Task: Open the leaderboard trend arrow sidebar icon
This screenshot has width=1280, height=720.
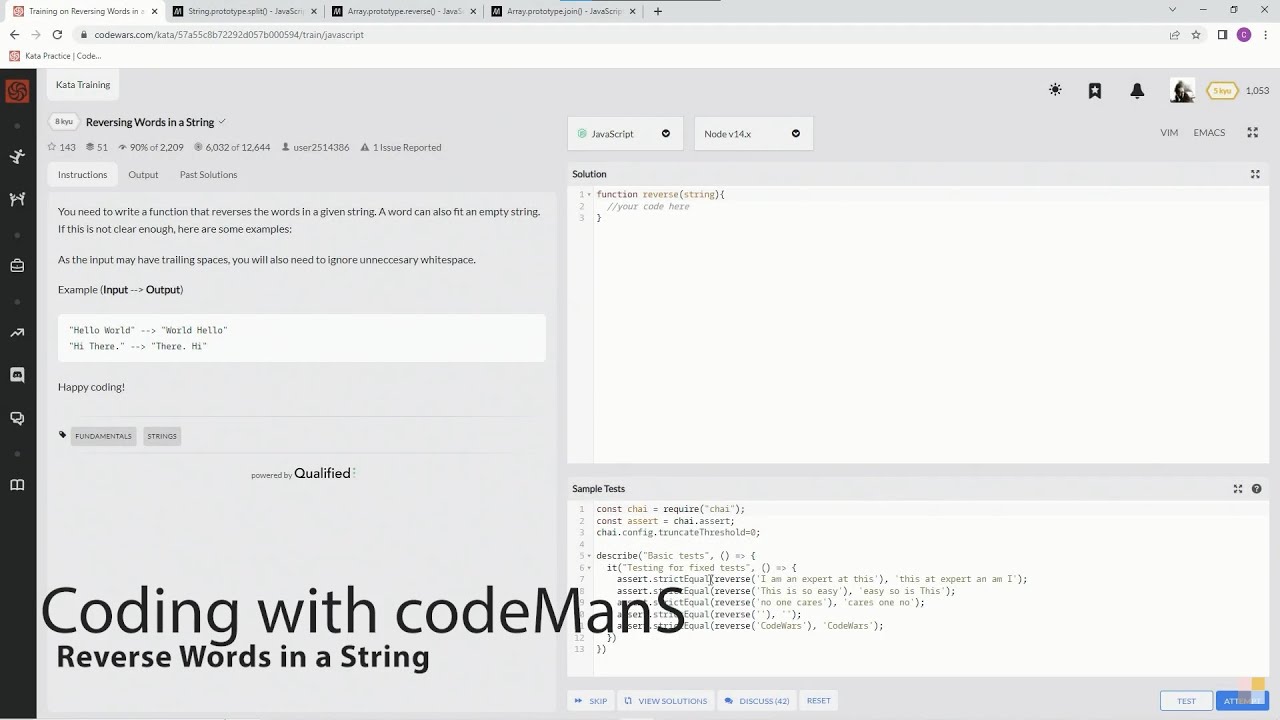Action: (17, 333)
